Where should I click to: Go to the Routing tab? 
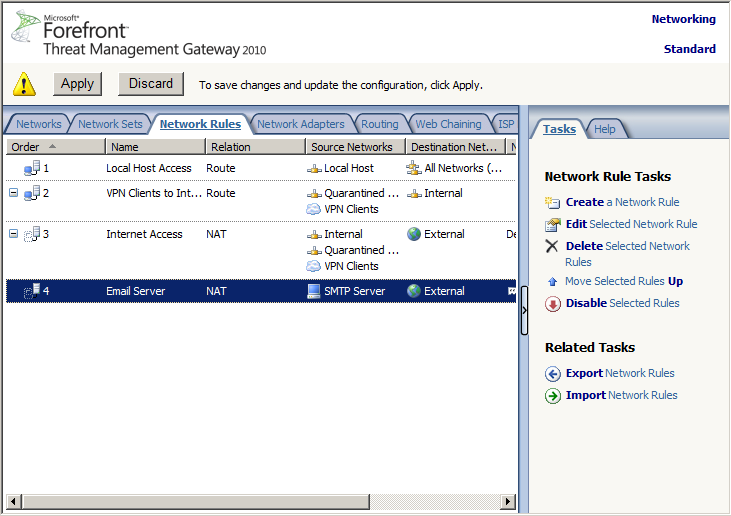click(x=379, y=124)
